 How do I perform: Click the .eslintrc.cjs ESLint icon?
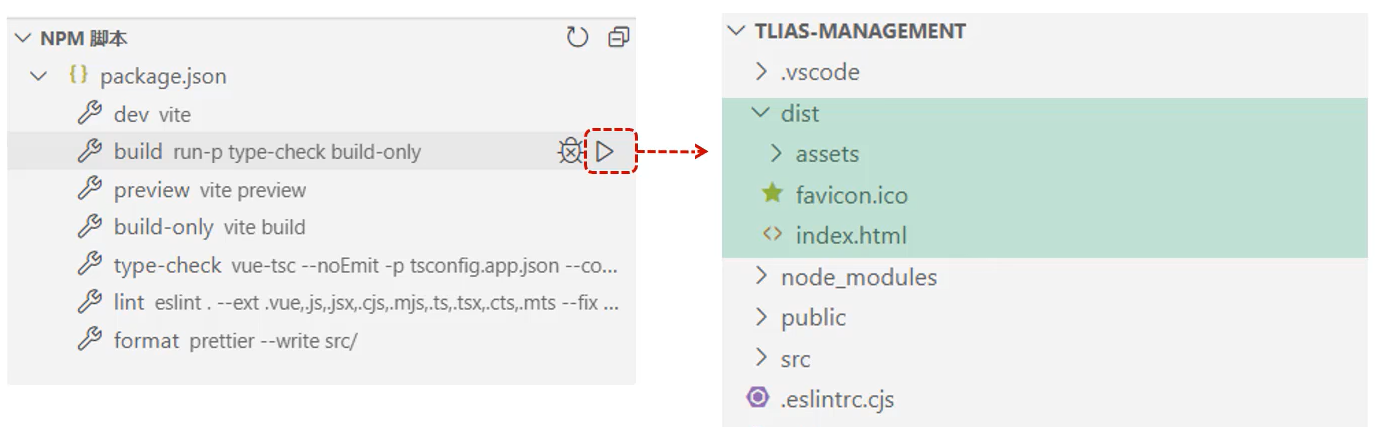click(x=758, y=398)
